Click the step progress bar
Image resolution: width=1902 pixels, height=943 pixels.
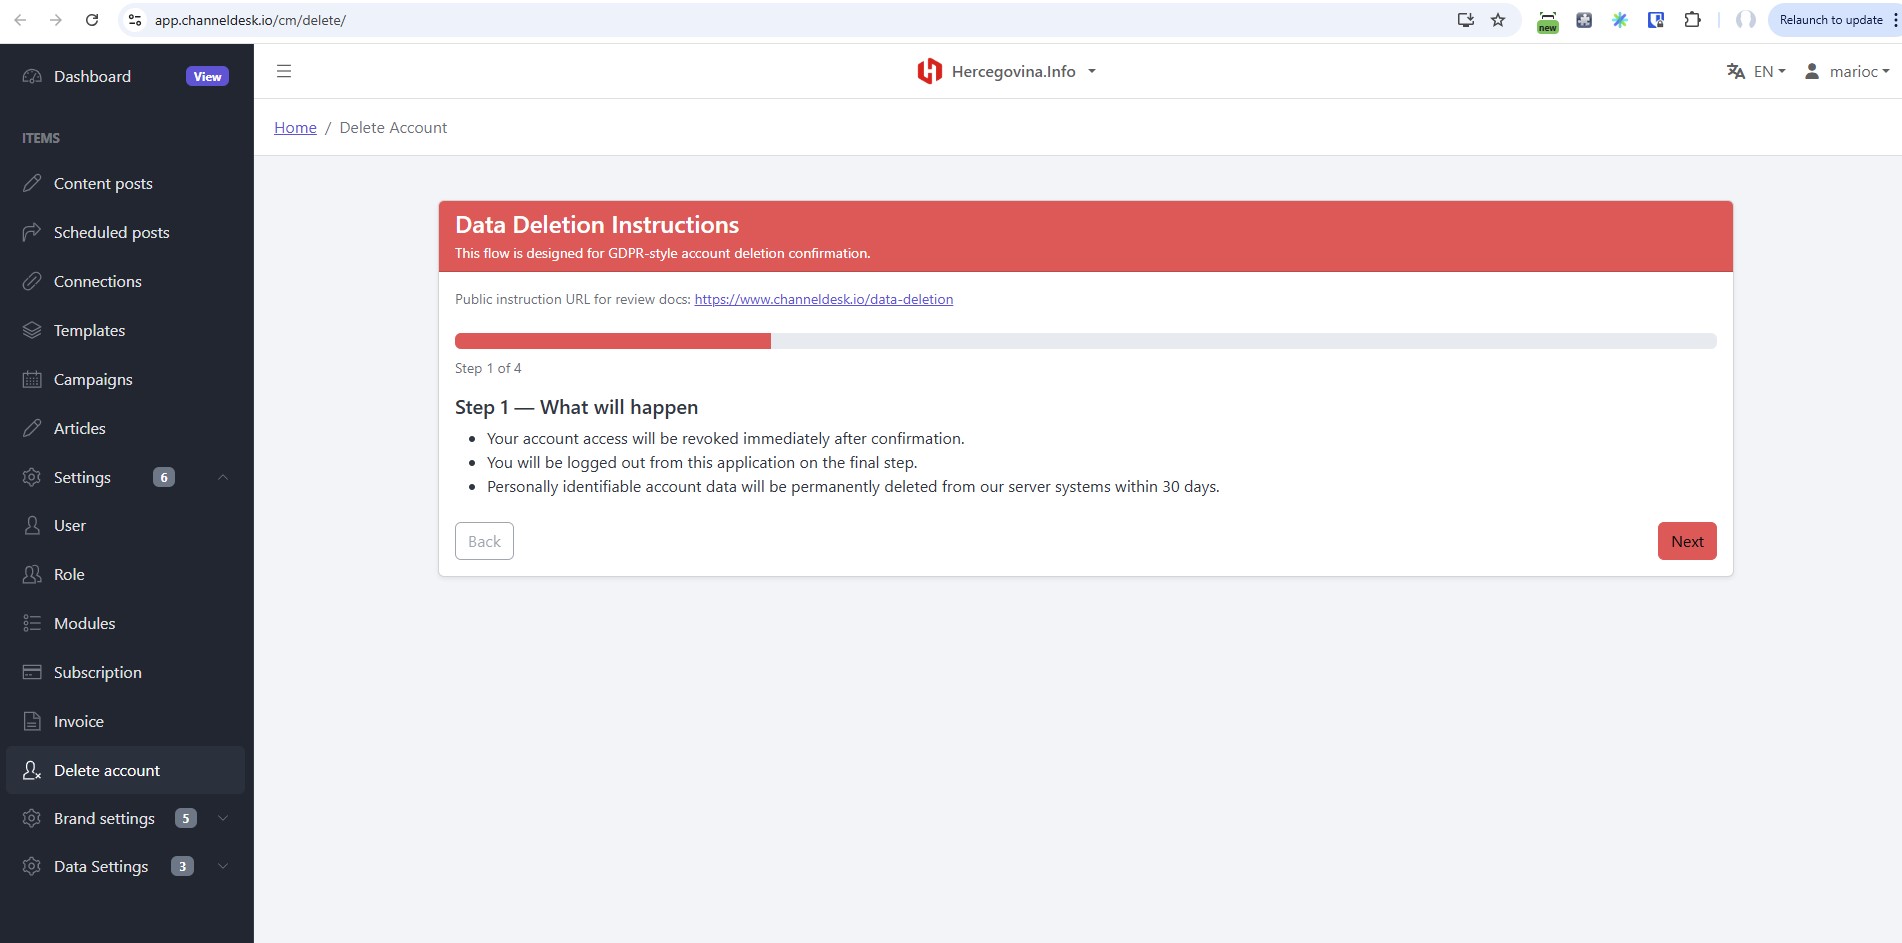coord(1085,341)
